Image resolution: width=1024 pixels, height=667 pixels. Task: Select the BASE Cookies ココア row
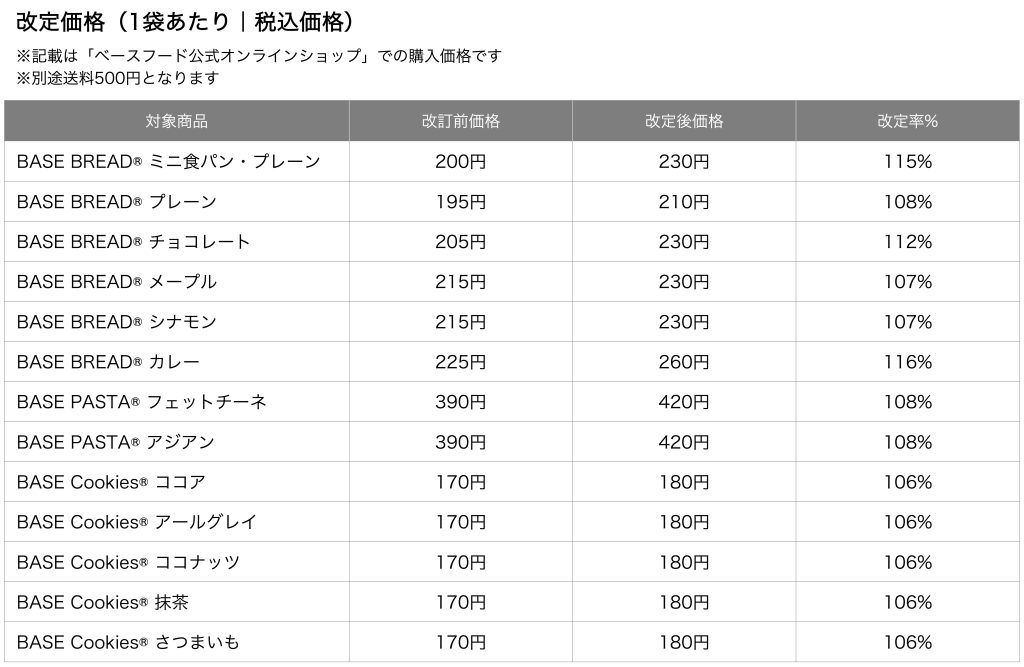[512, 482]
